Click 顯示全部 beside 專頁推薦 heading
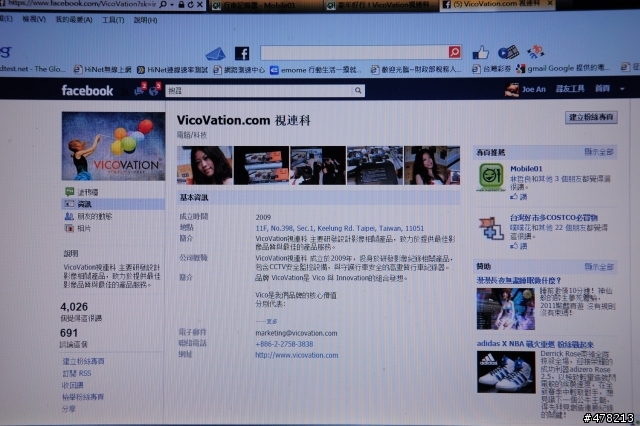 point(599,152)
